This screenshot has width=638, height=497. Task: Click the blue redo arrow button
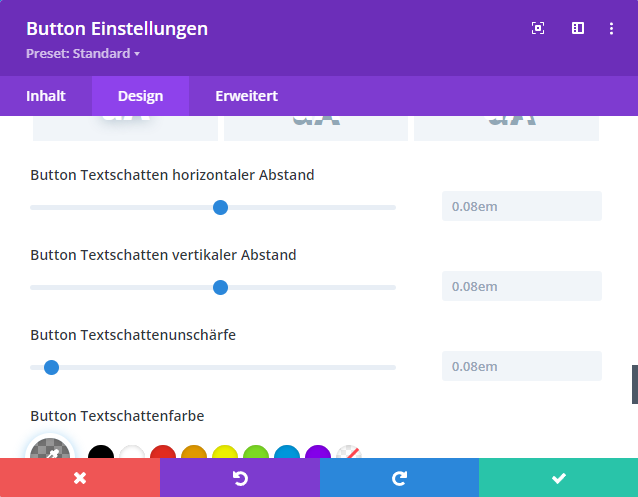point(399,478)
